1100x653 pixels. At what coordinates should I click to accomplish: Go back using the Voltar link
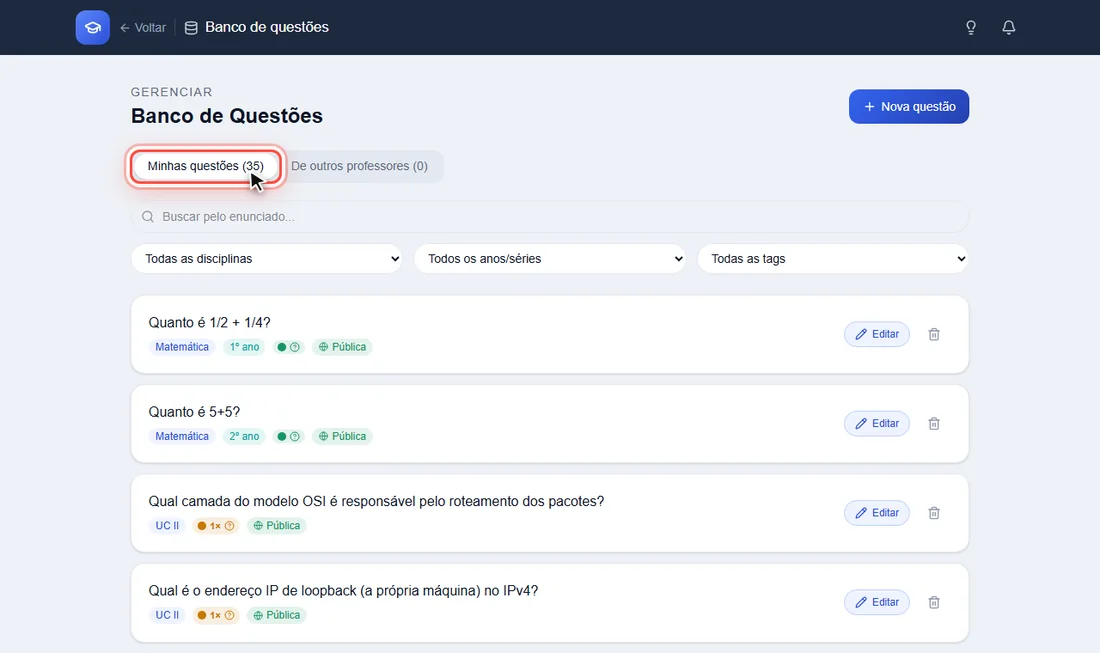[143, 27]
